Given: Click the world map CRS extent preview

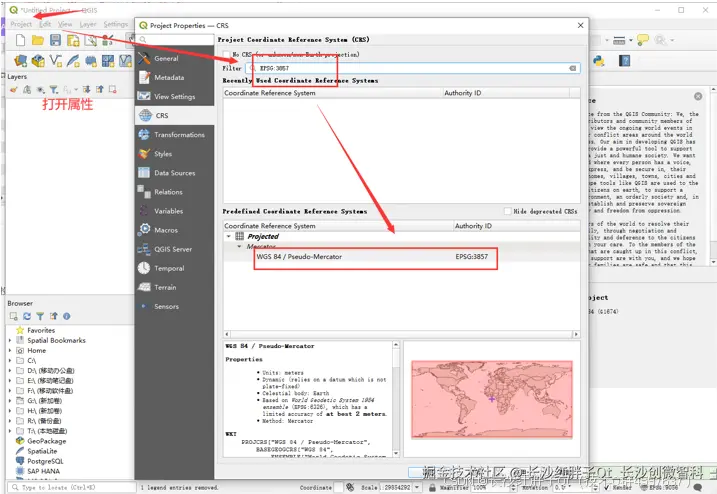Looking at the screenshot, I should click(x=492, y=399).
